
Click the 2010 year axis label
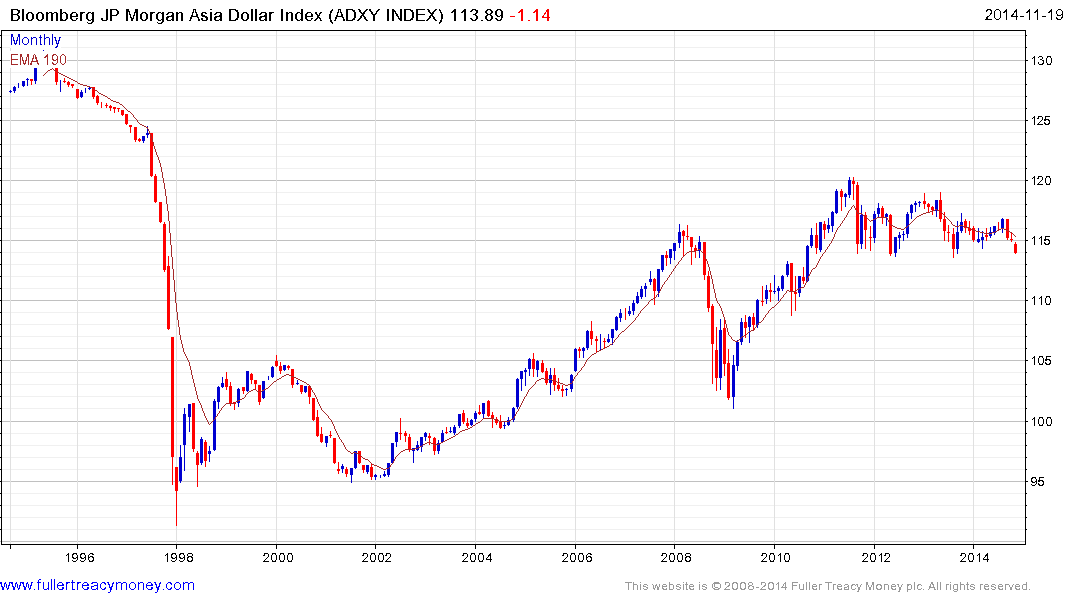[x=775, y=557]
